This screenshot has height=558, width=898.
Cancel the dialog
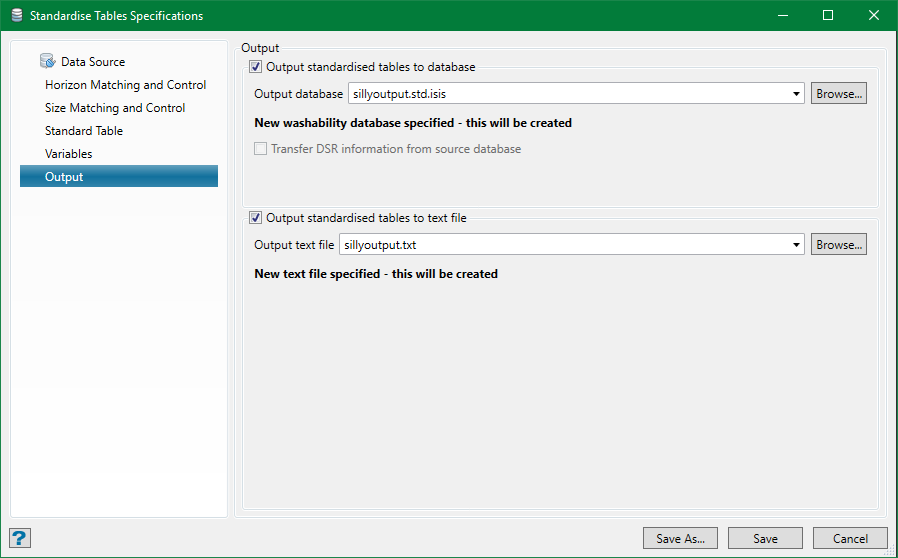tap(850, 538)
